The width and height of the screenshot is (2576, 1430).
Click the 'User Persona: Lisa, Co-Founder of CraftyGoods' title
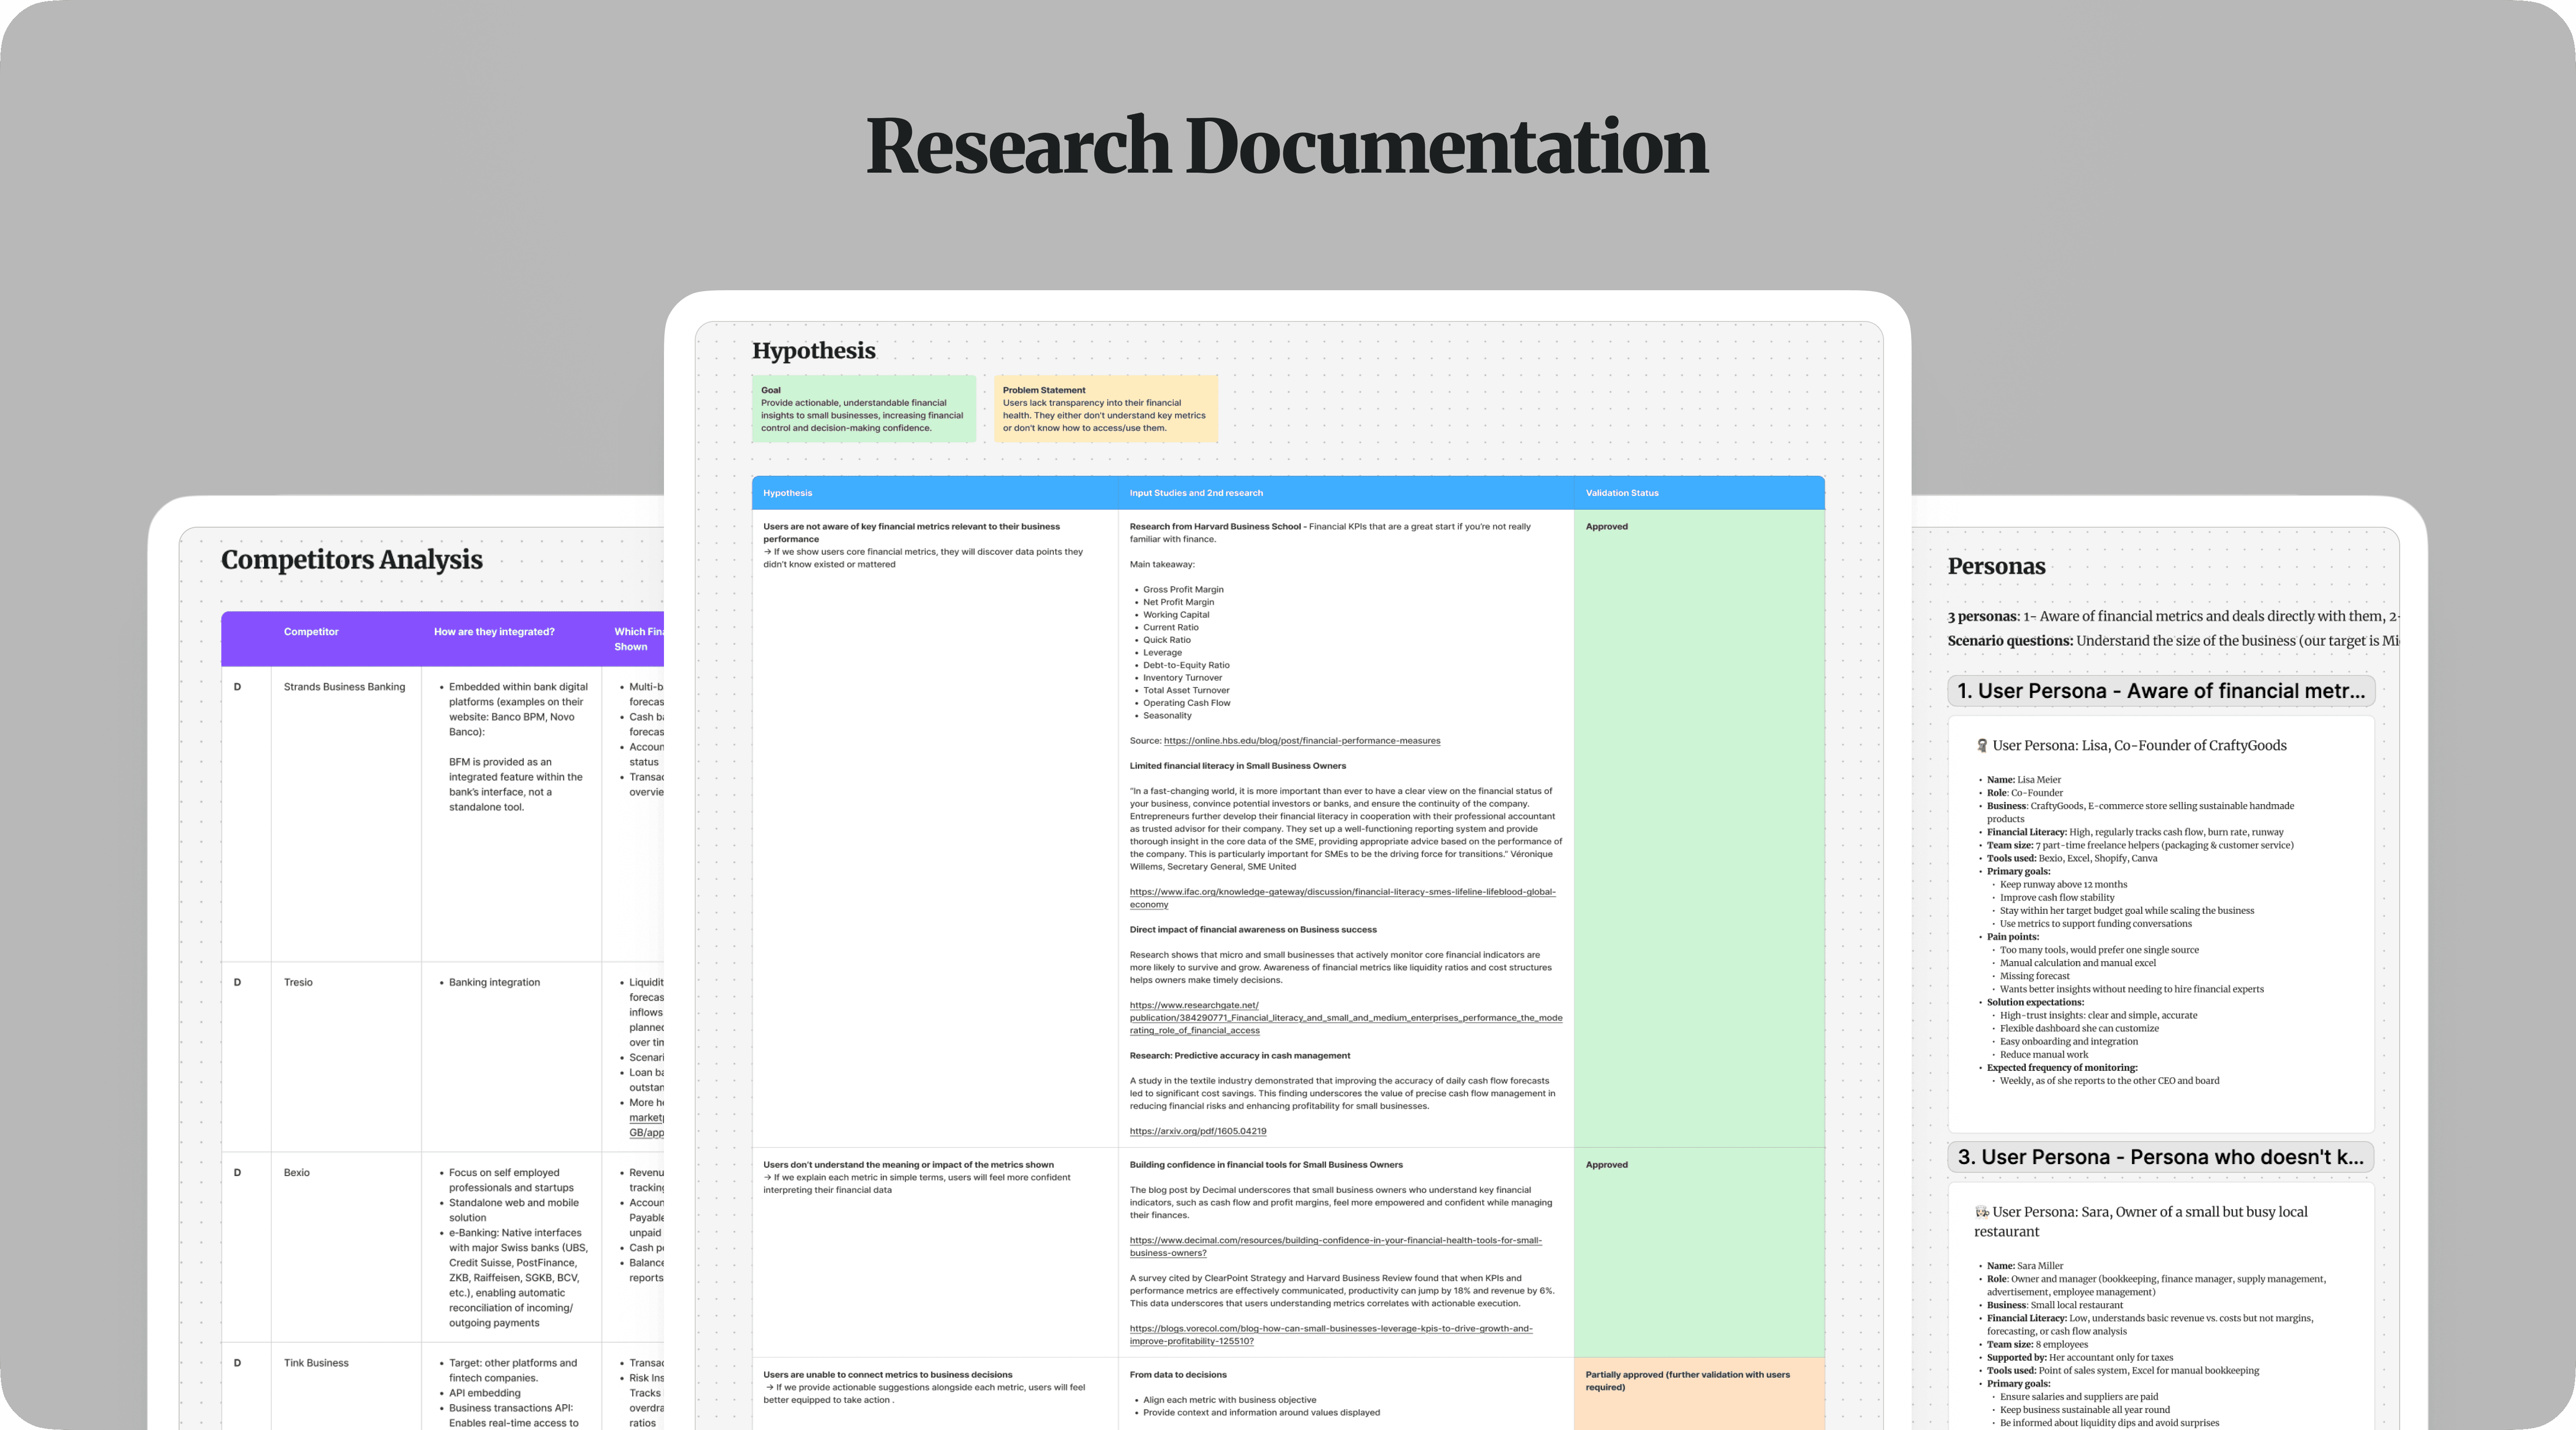pos(2139,746)
